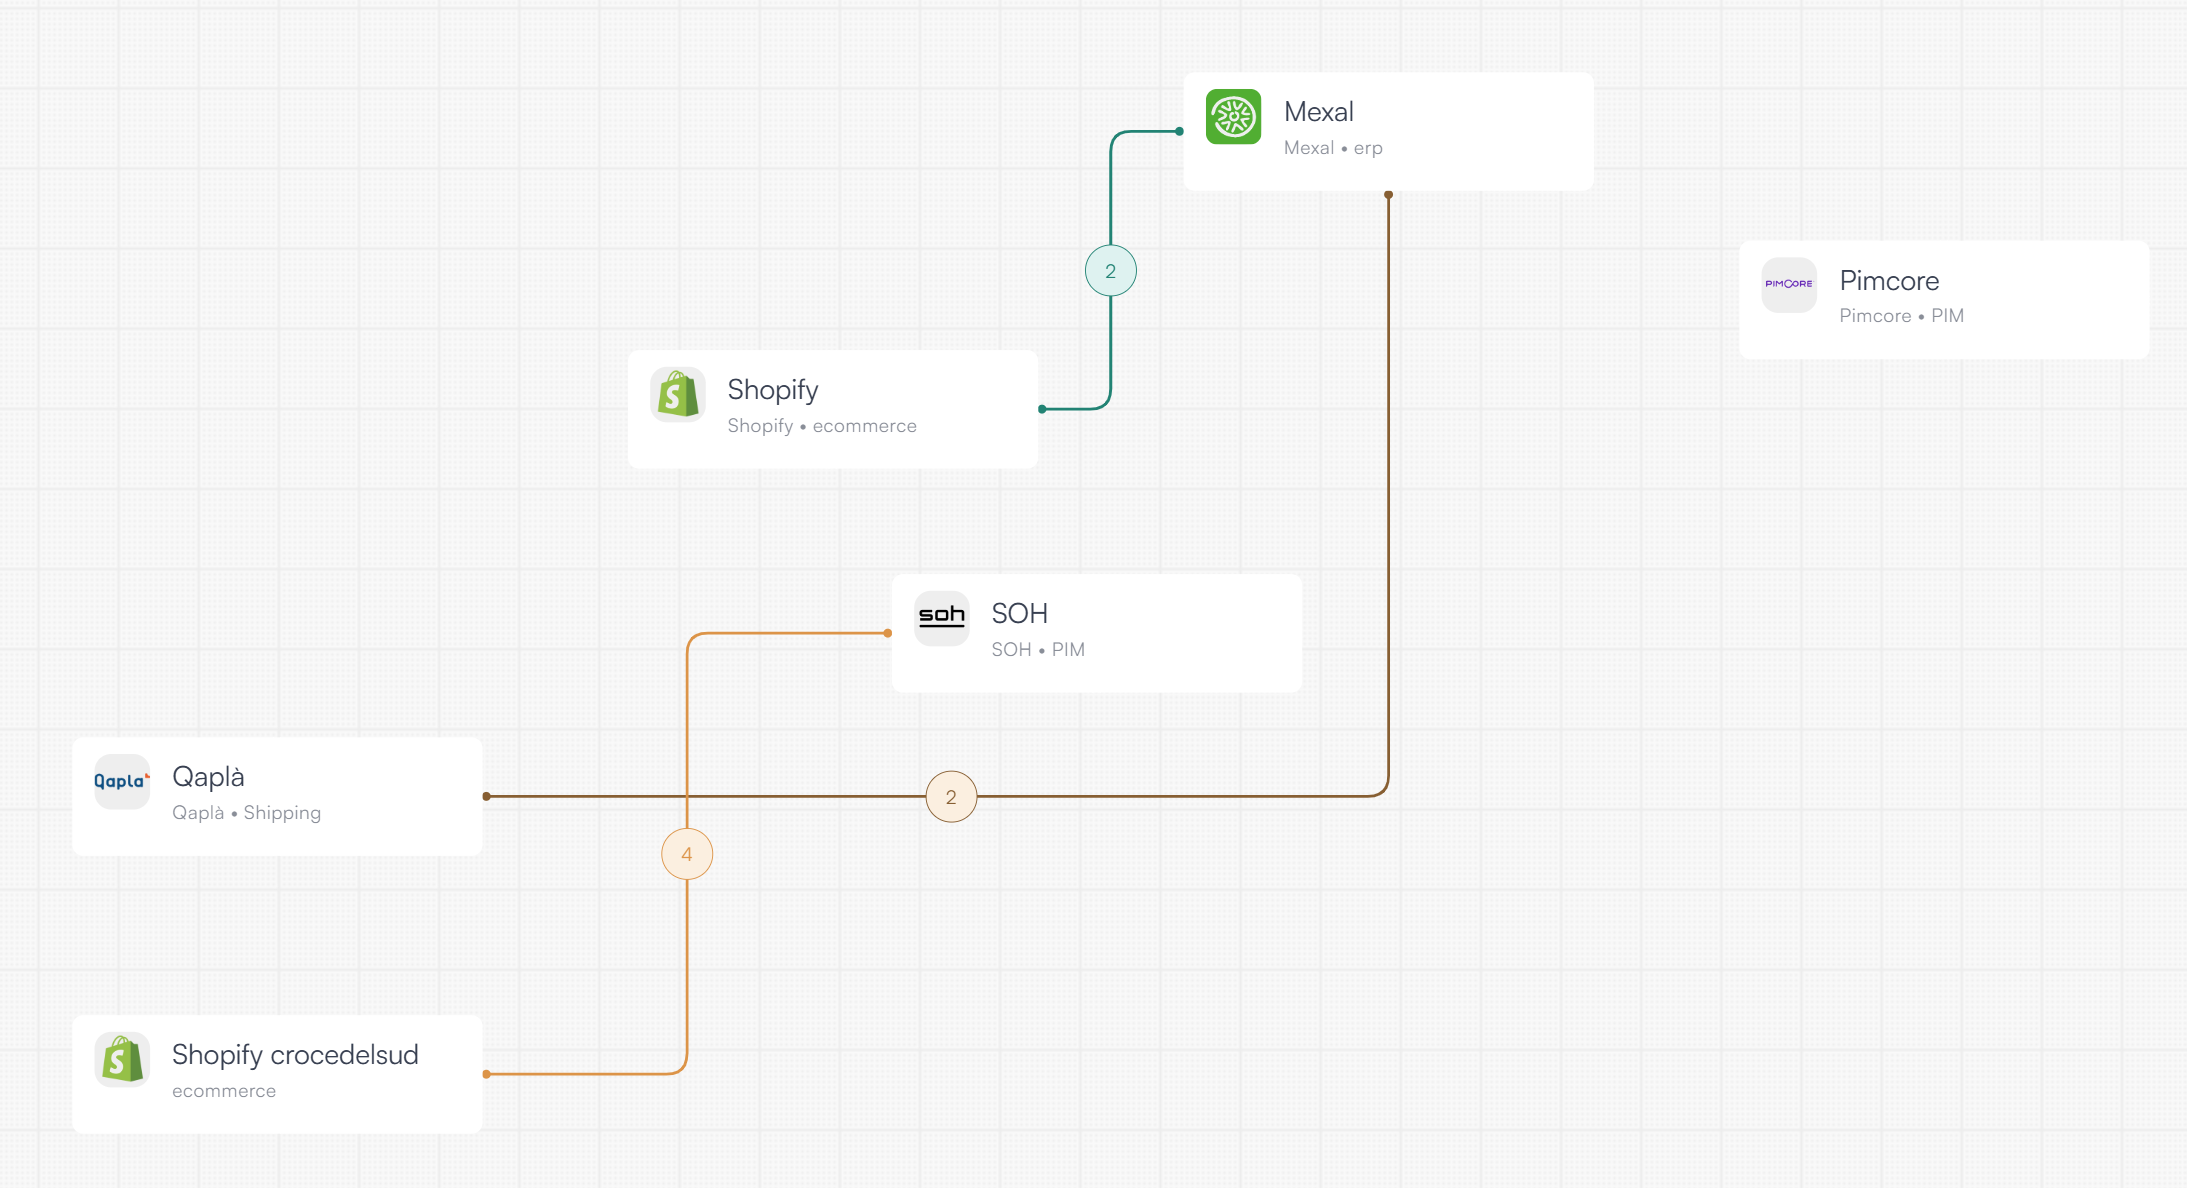Click the Pimcore logo icon
This screenshot has width=2187, height=1188.
coord(1789,285)
